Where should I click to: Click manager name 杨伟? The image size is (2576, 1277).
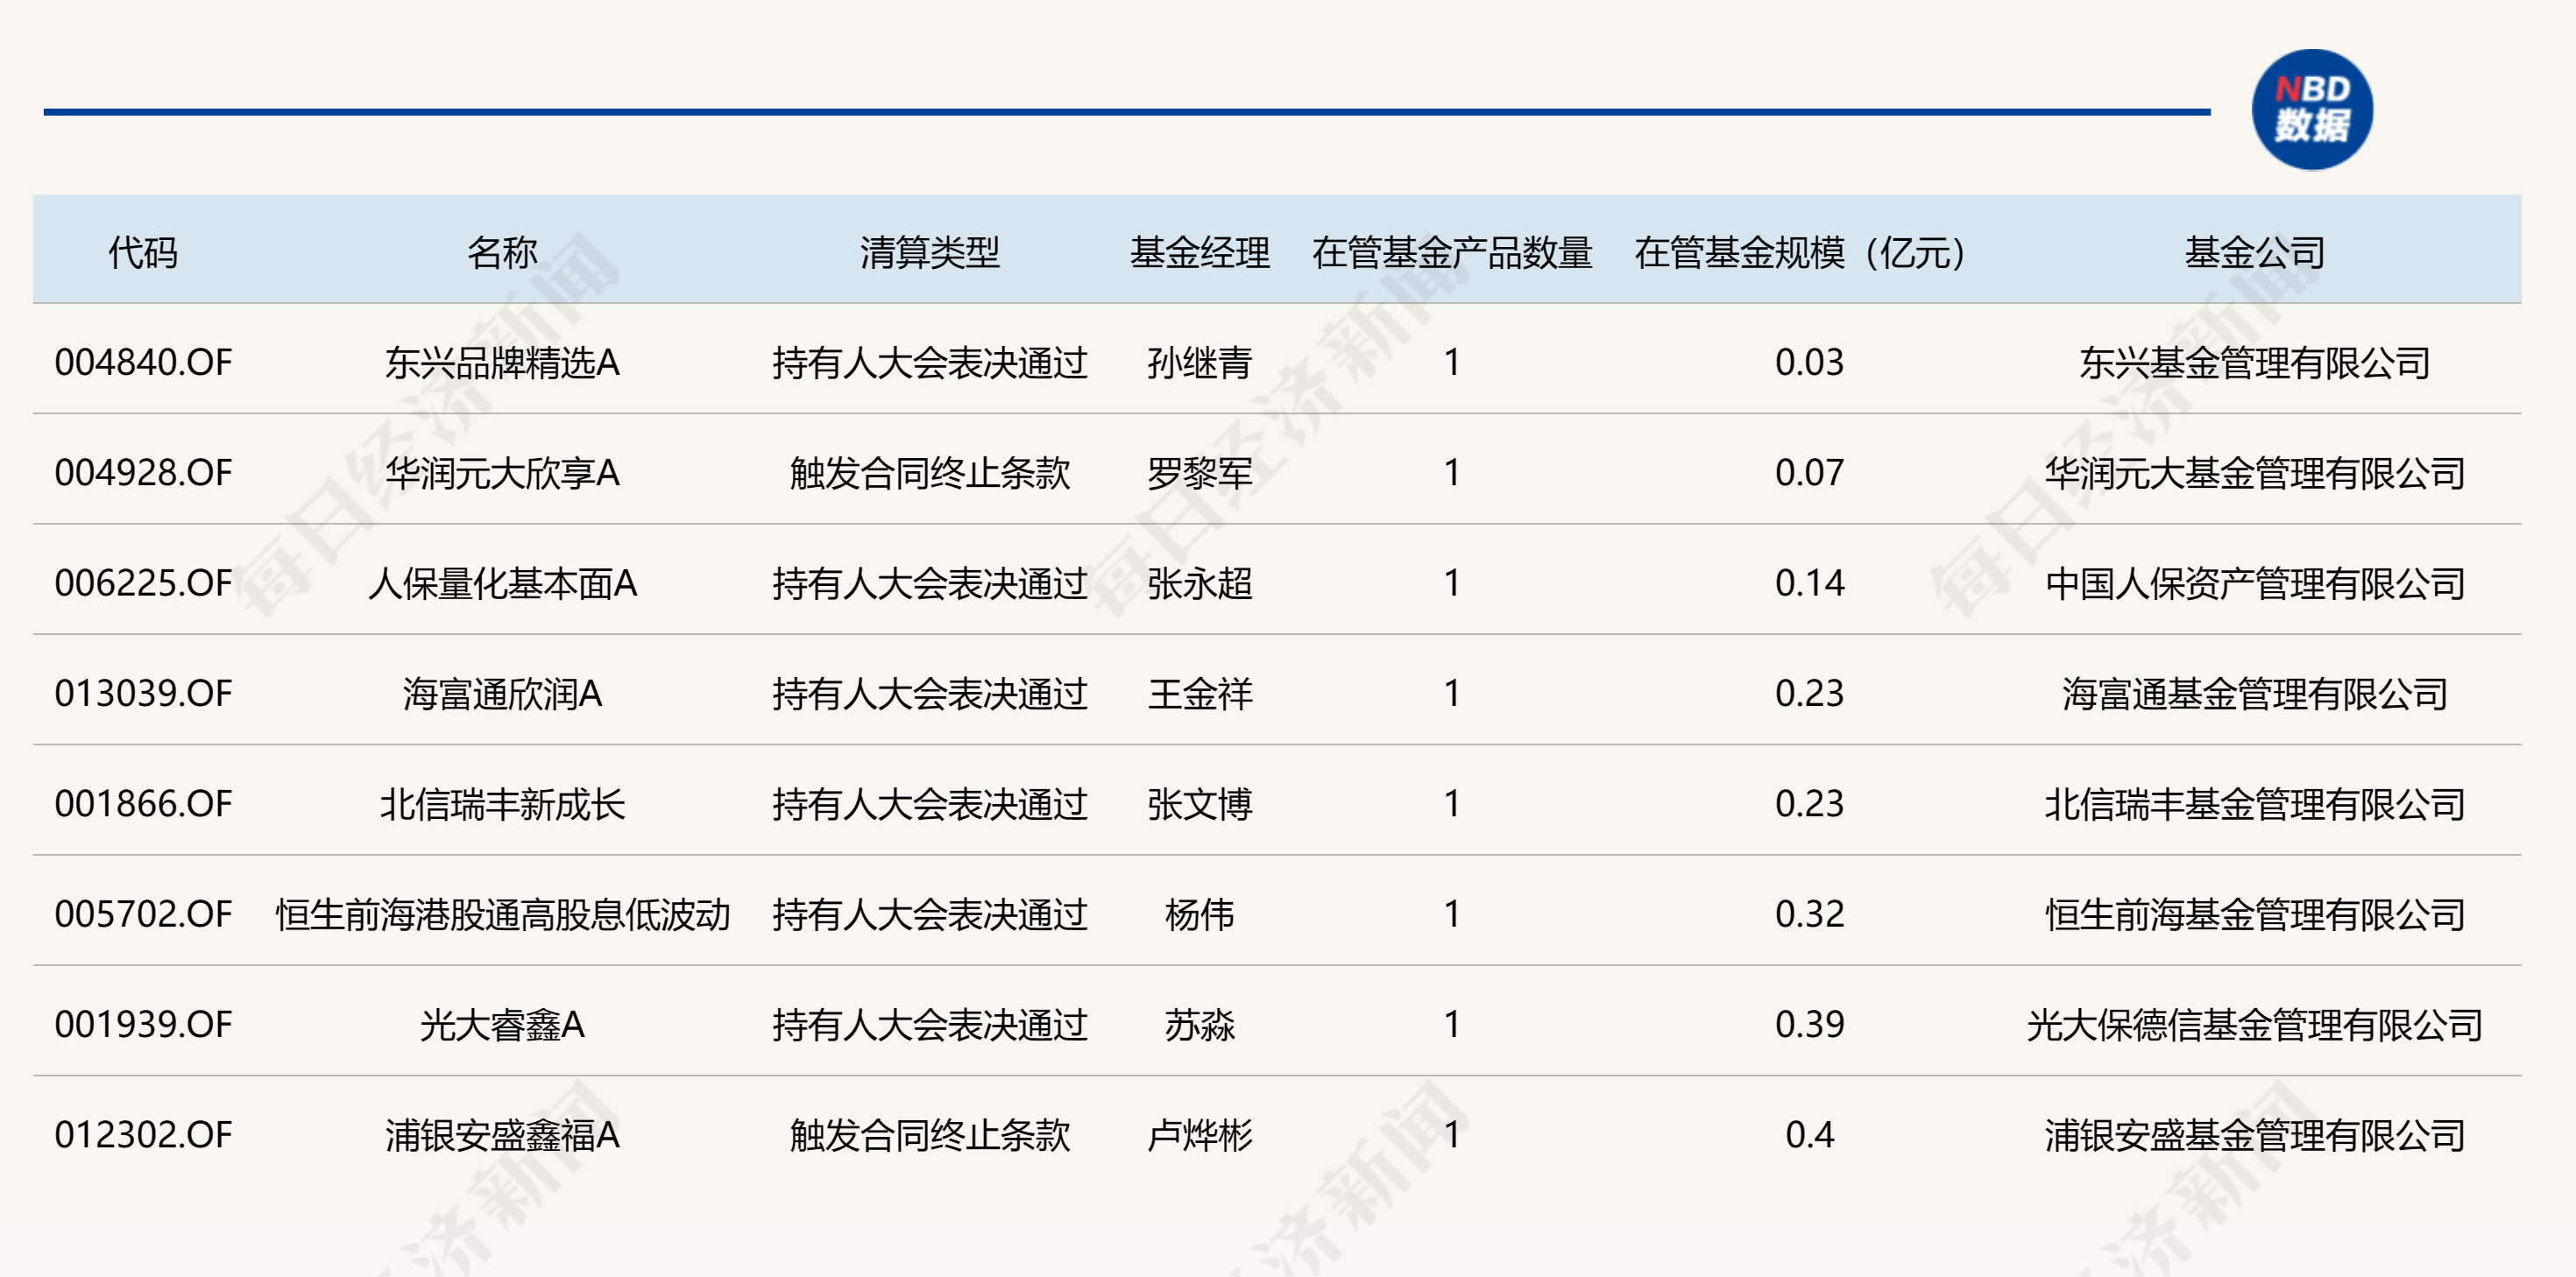[1200, 914]
